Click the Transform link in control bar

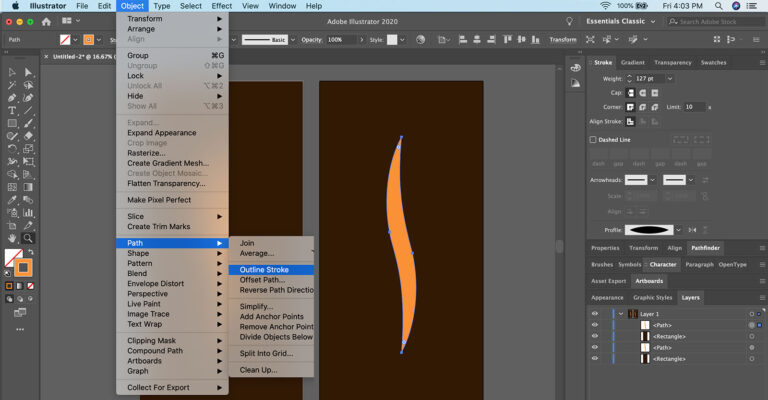click(563, 40)
